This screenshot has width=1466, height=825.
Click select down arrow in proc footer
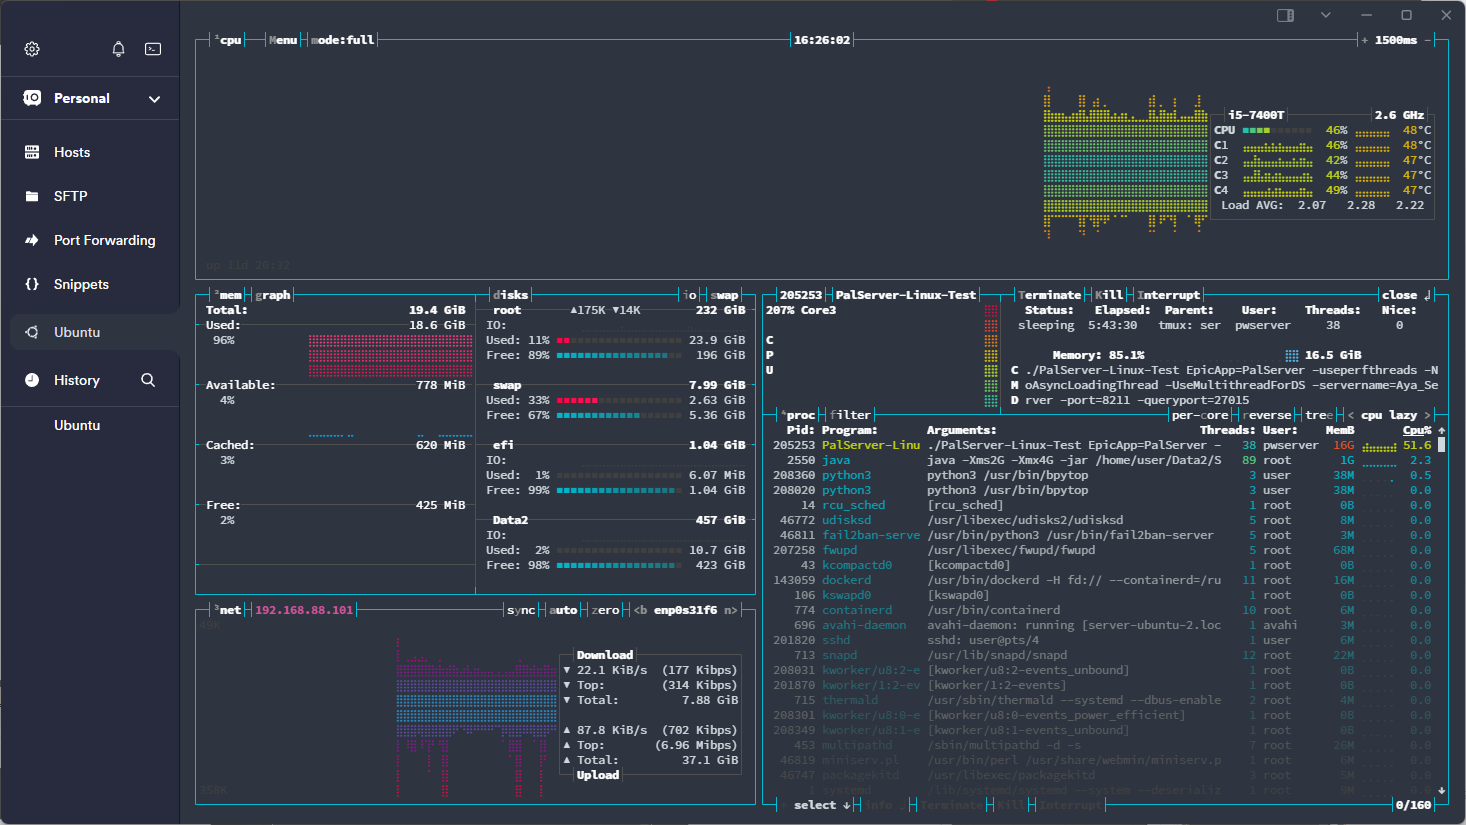pos(847,805)
